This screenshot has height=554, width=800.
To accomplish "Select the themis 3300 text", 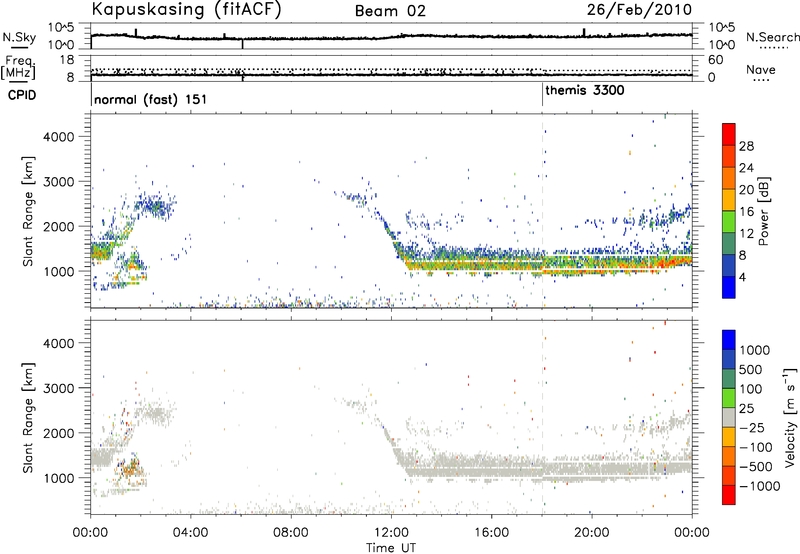I will [x=585, y=91].
